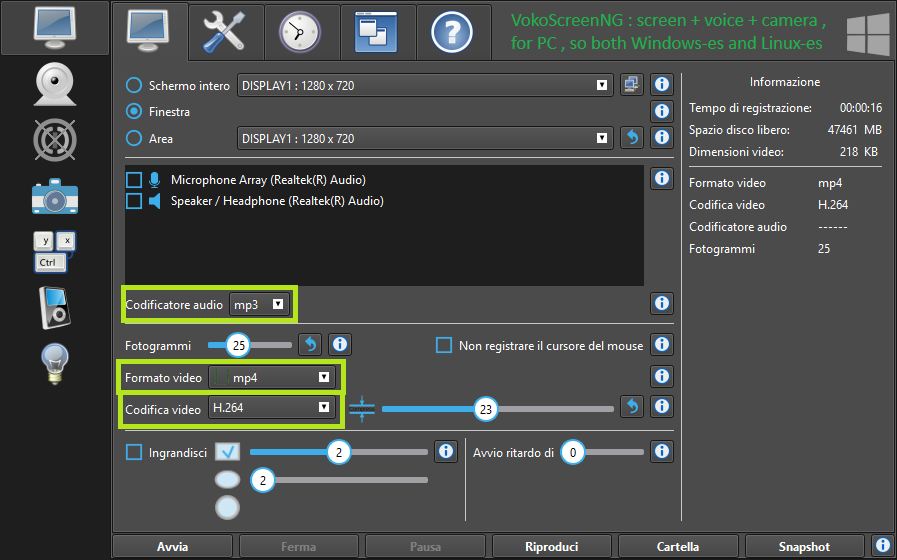The width and height of the screenshot is (897, 560).
Task: Open Formato video mp4 dropdown
Action: tap(272, 377)
